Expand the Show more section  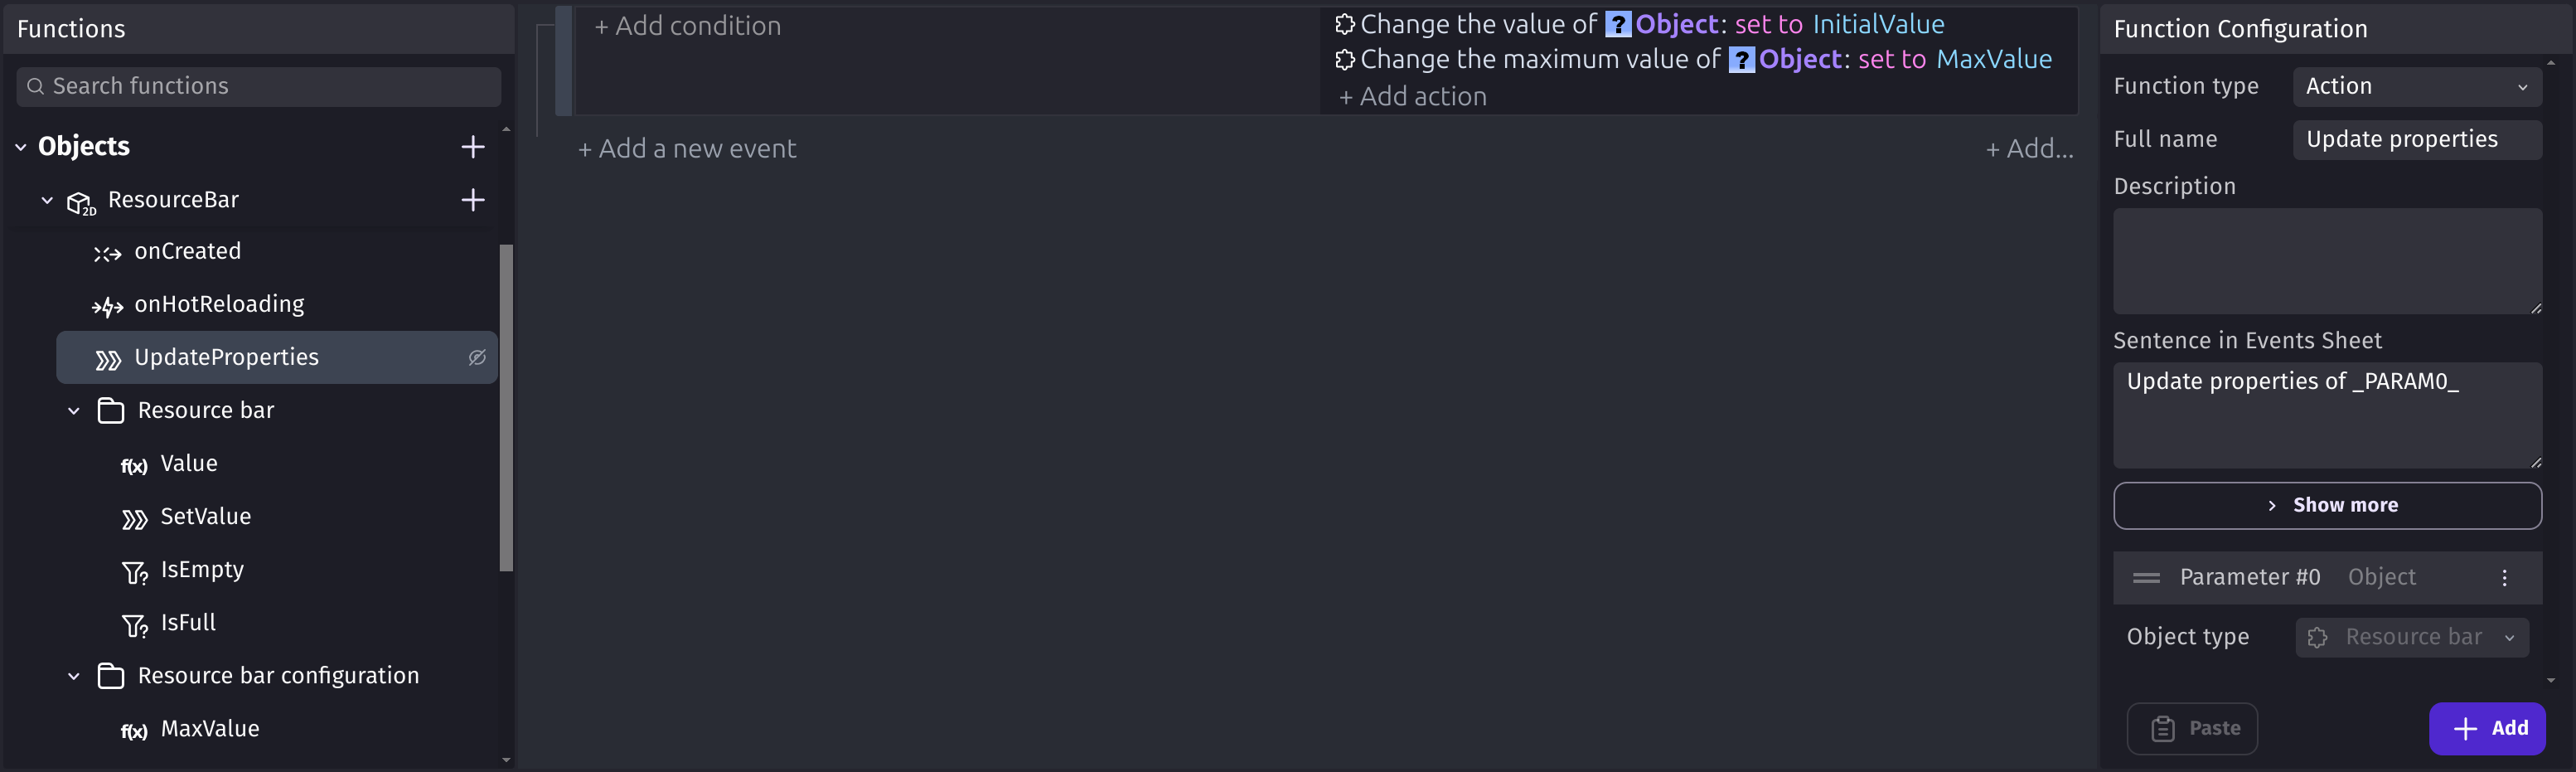[x=2326, y=505]
